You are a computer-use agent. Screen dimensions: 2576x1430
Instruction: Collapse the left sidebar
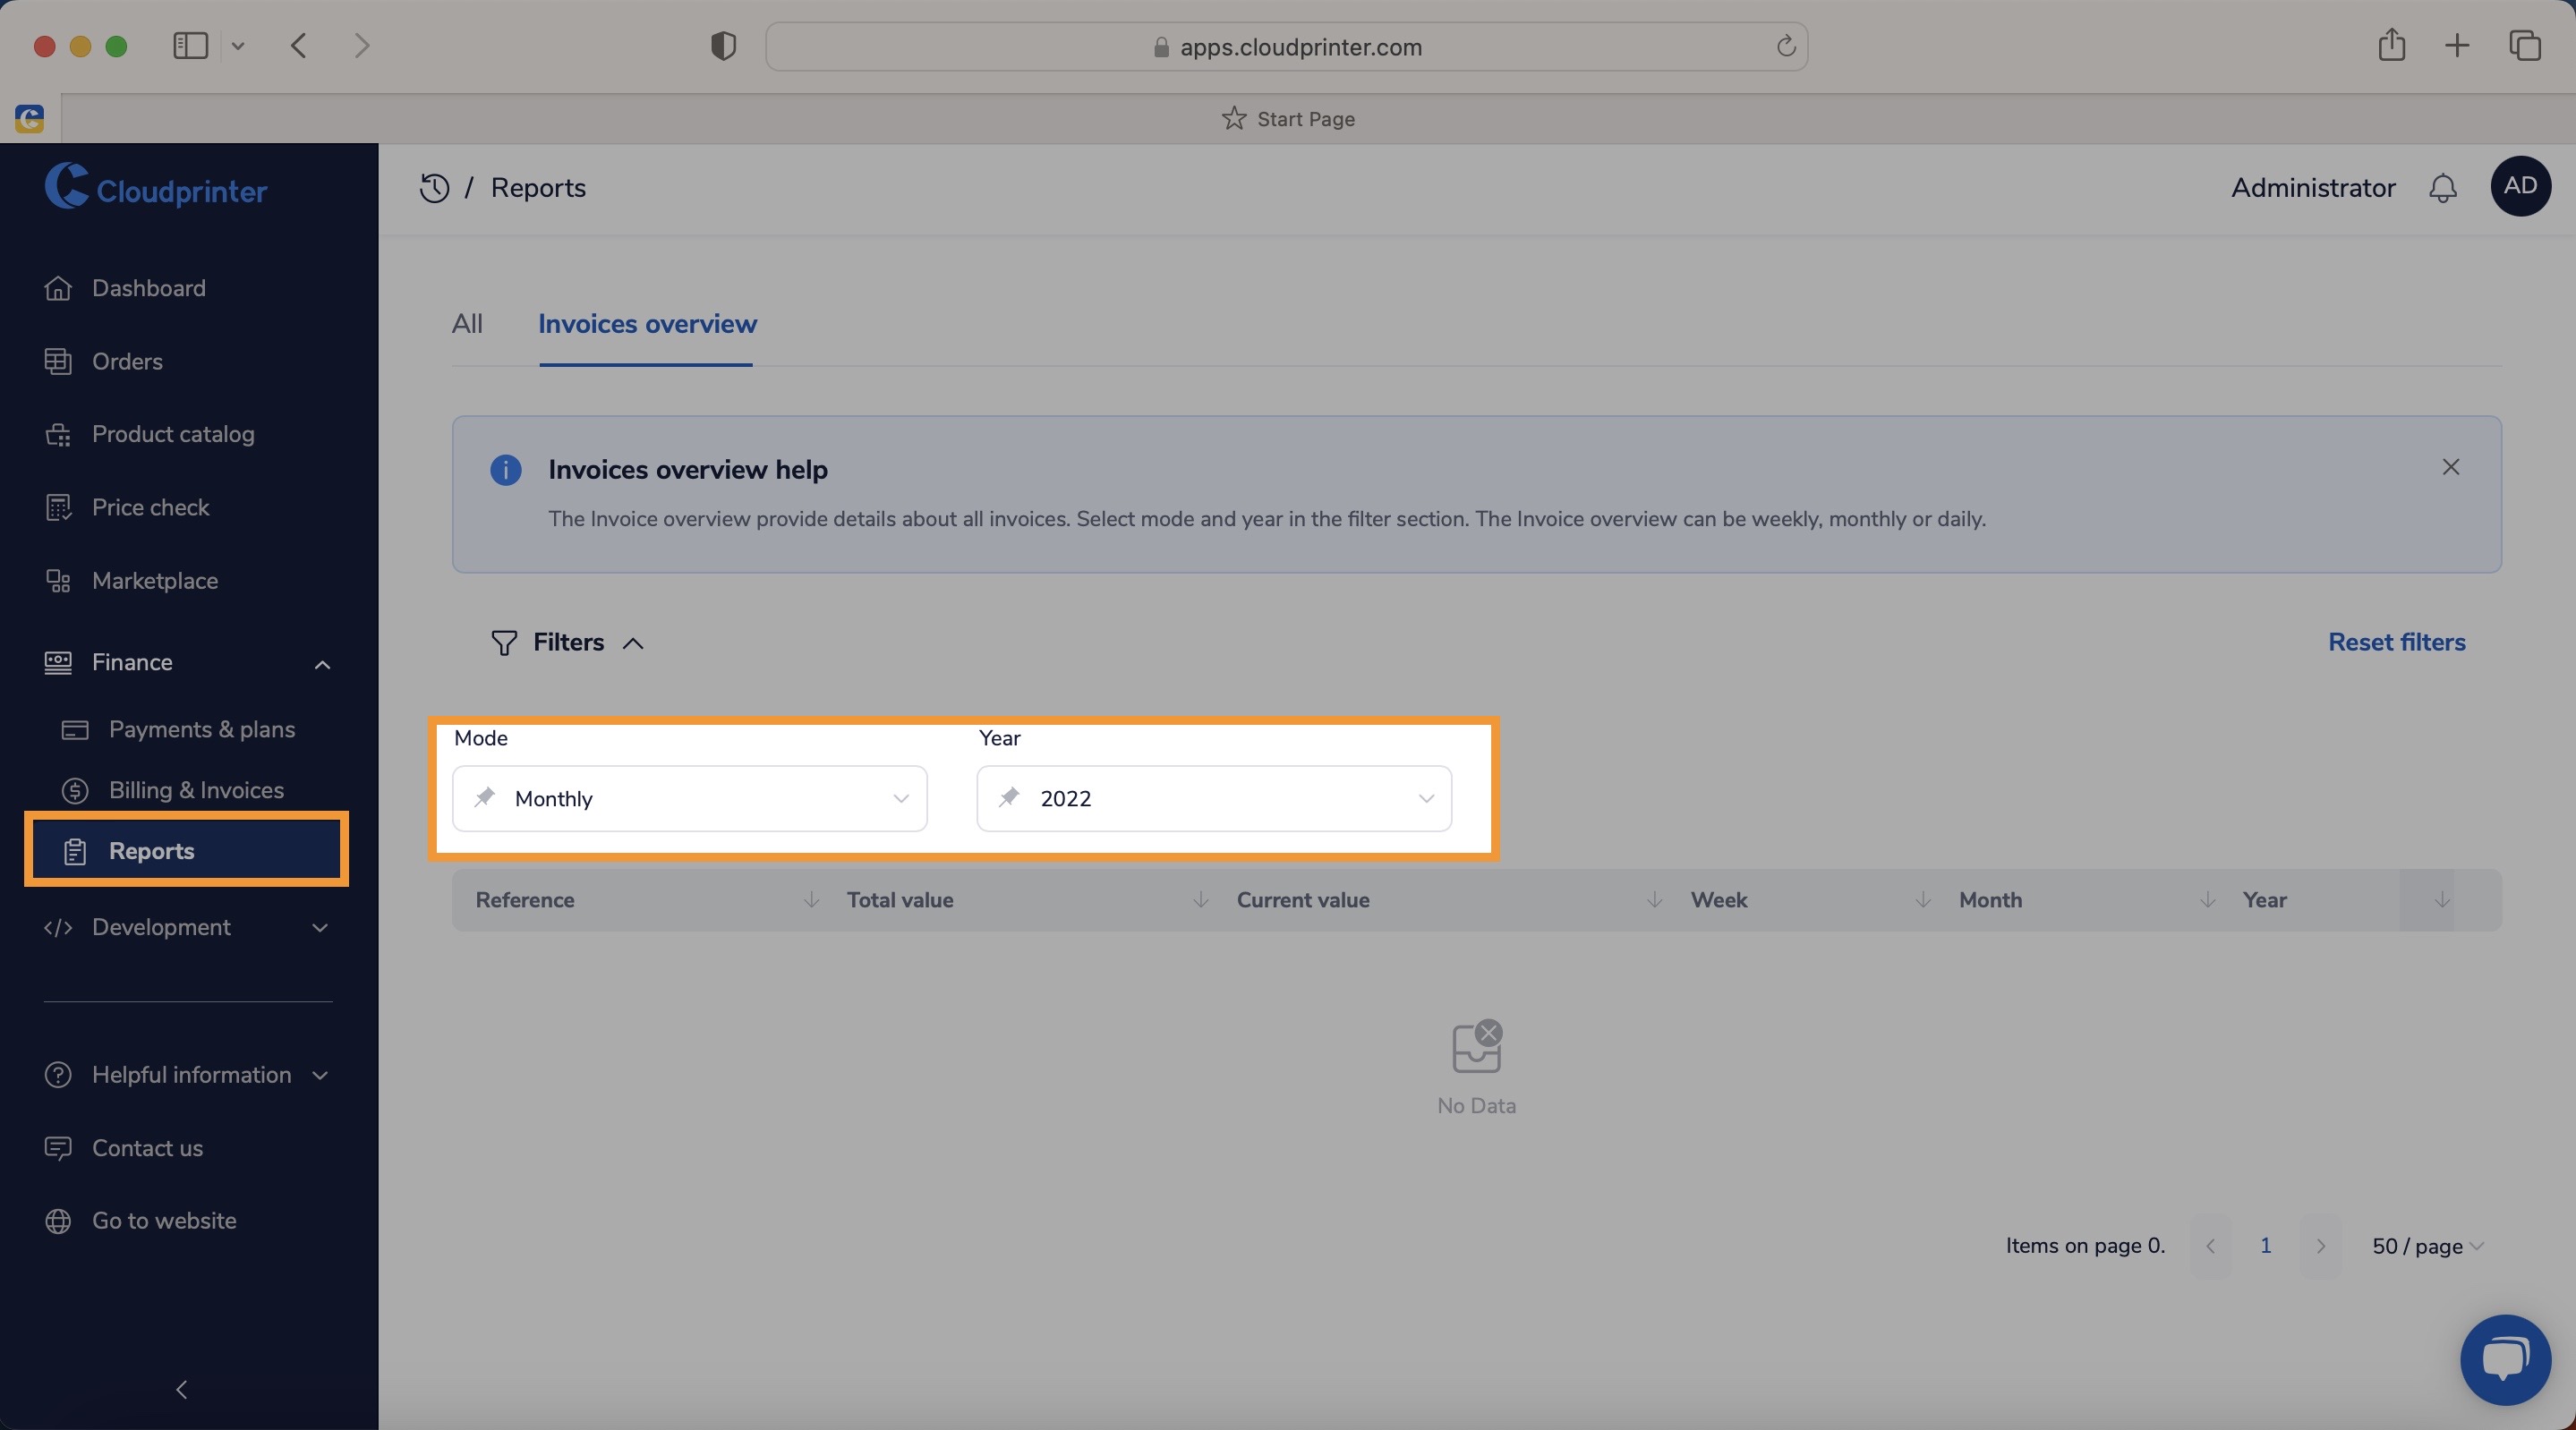tap(182, 1389)
